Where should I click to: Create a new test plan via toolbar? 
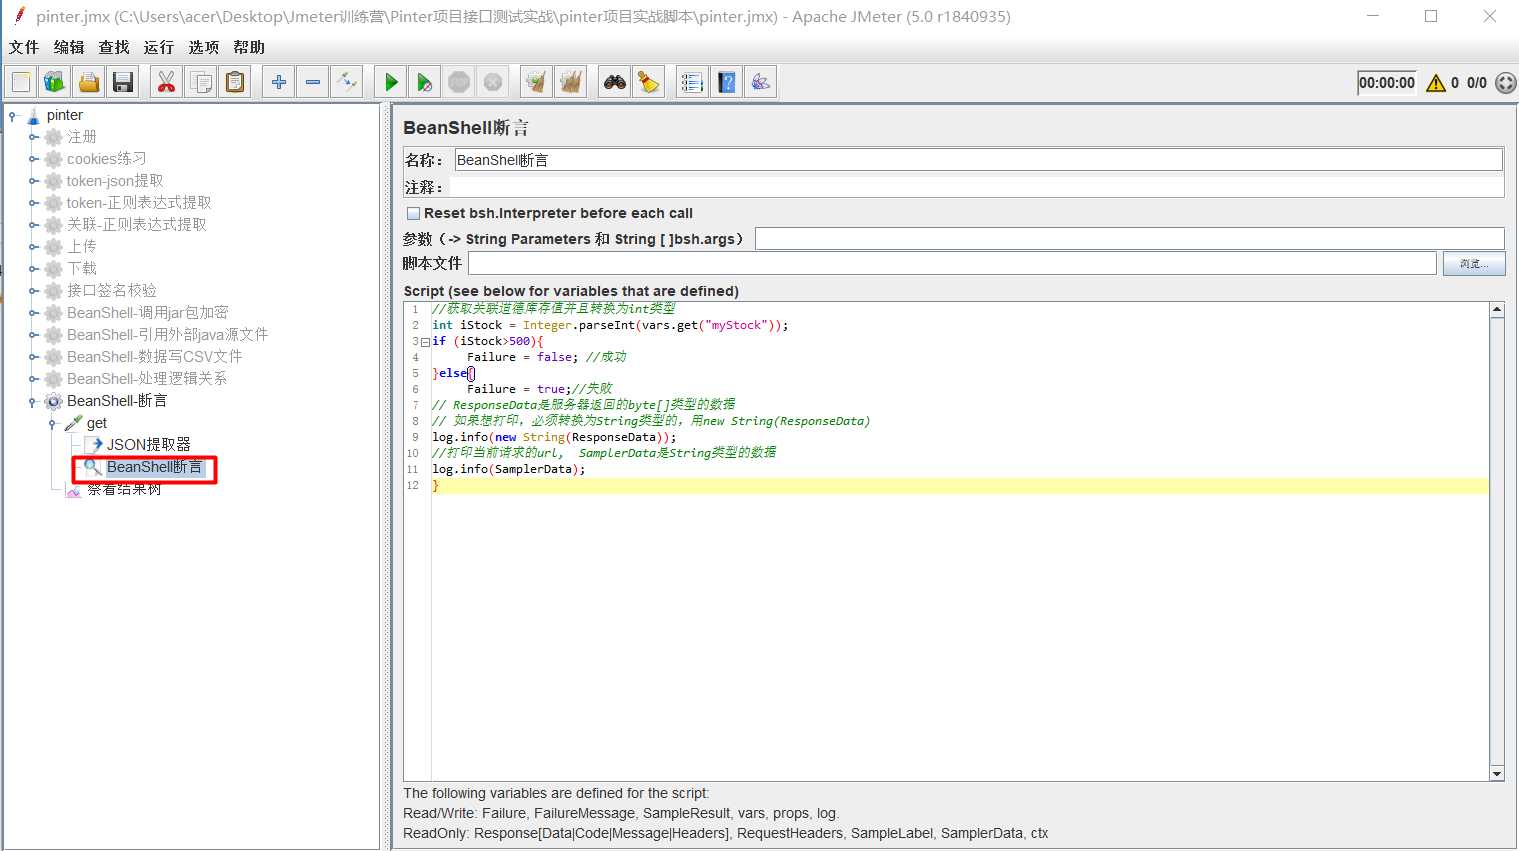21,82
